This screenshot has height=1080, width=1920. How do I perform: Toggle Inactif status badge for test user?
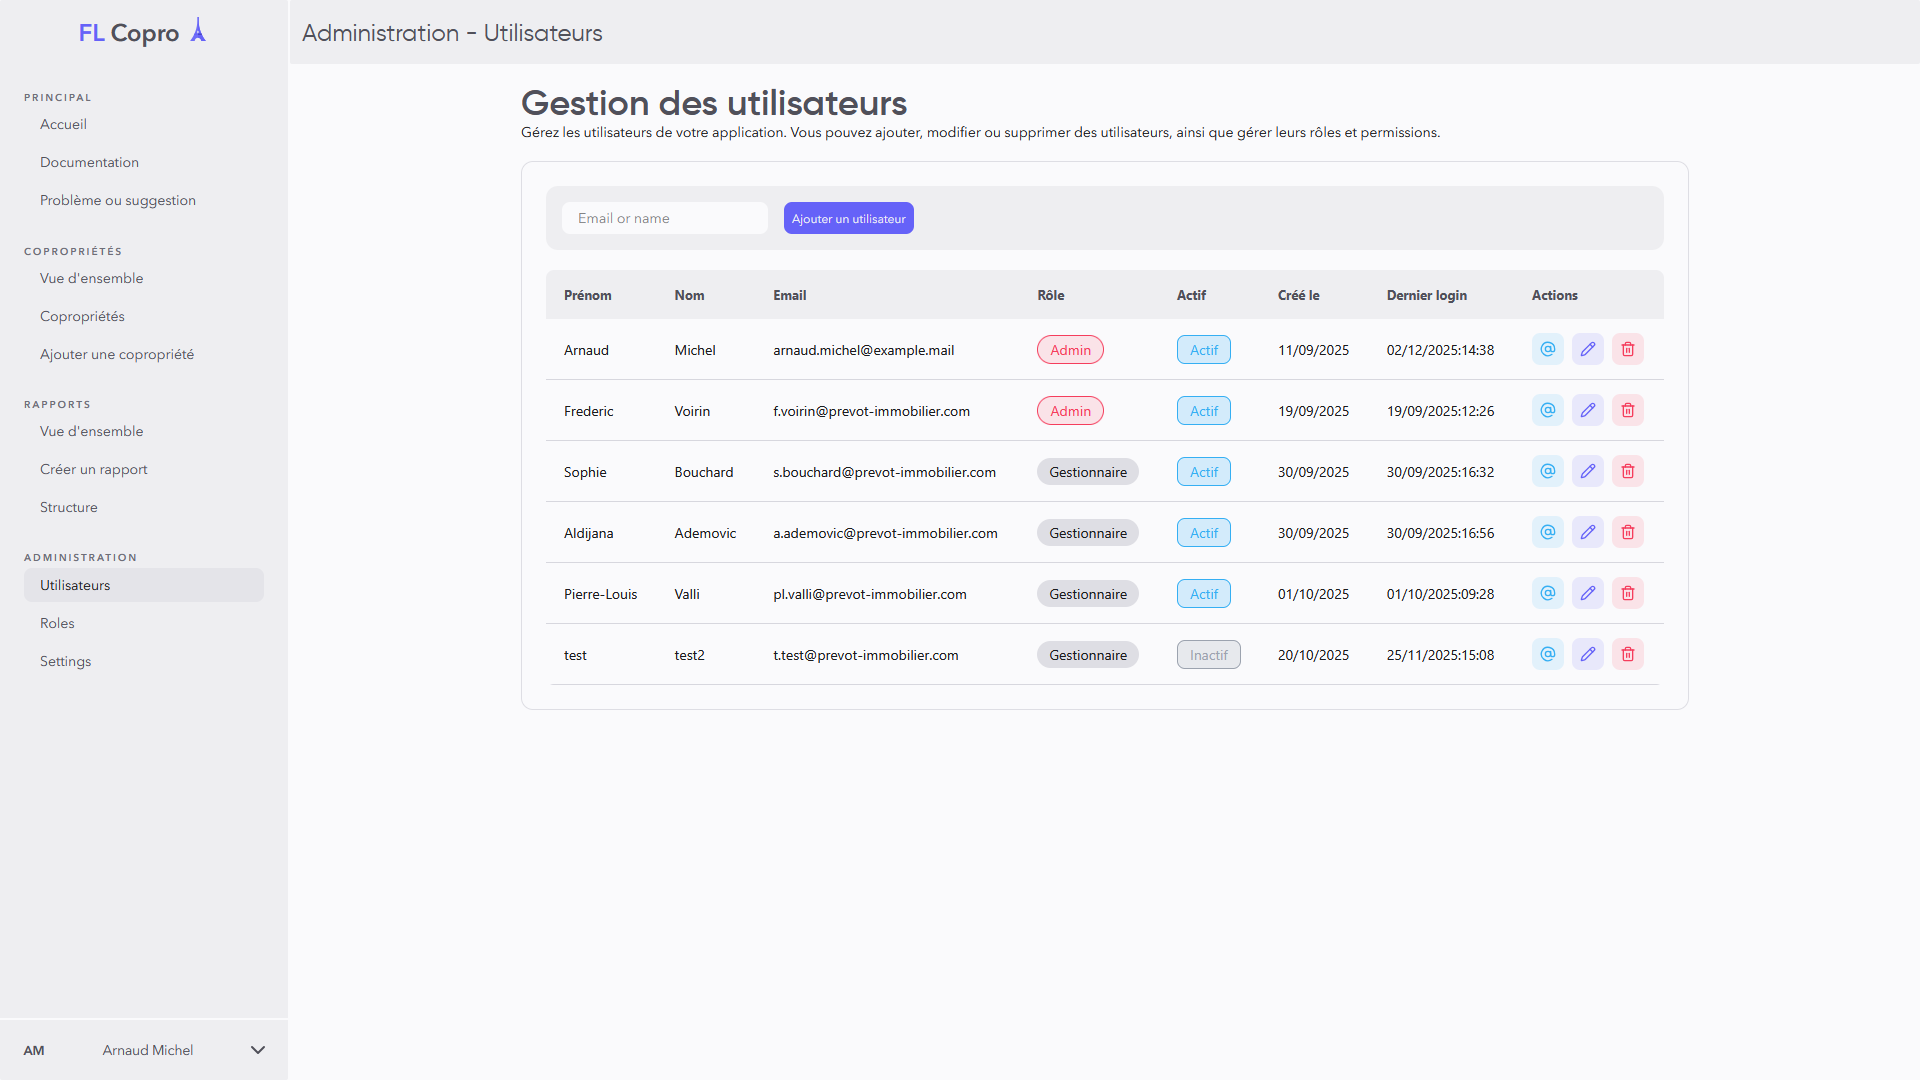click(x=1208, y=655)
